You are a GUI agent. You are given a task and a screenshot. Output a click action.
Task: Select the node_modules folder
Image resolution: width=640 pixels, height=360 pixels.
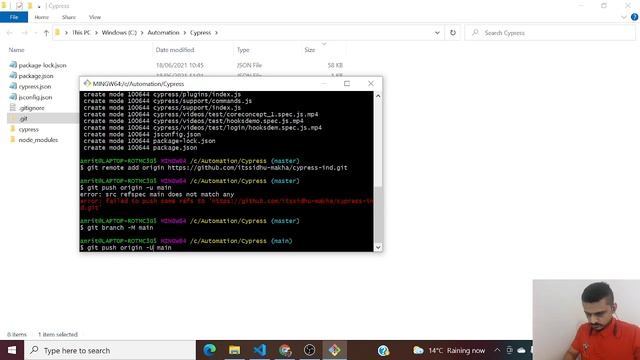(x=38, y=140)
